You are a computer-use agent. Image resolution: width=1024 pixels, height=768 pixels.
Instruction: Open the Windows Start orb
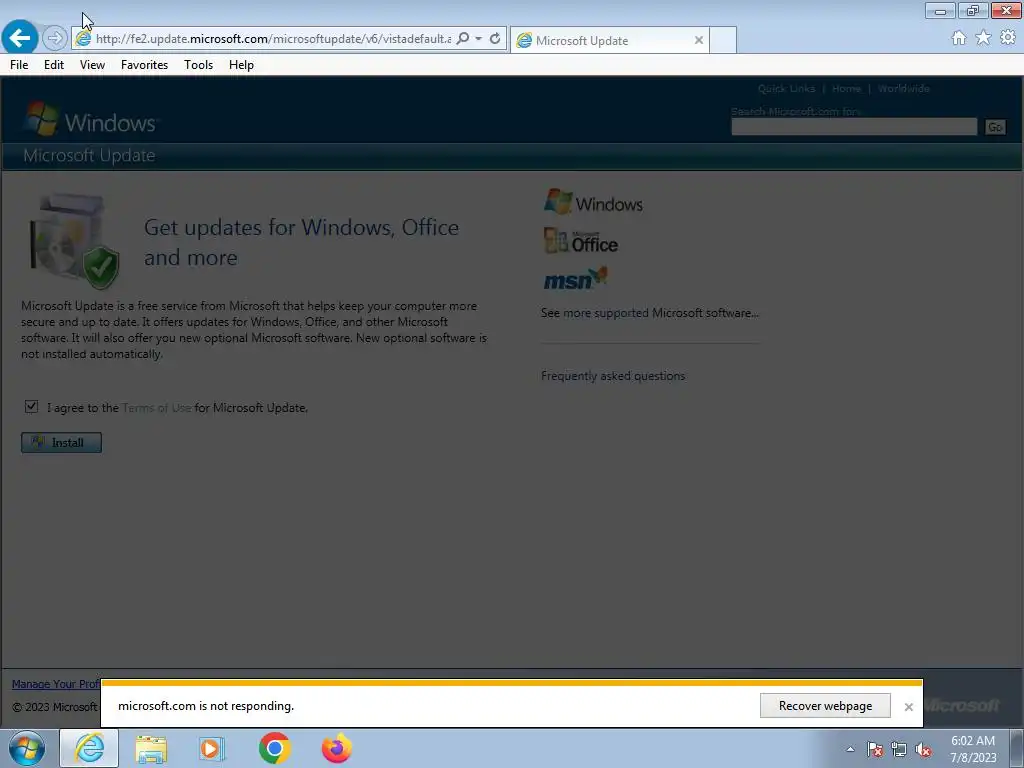27,748
